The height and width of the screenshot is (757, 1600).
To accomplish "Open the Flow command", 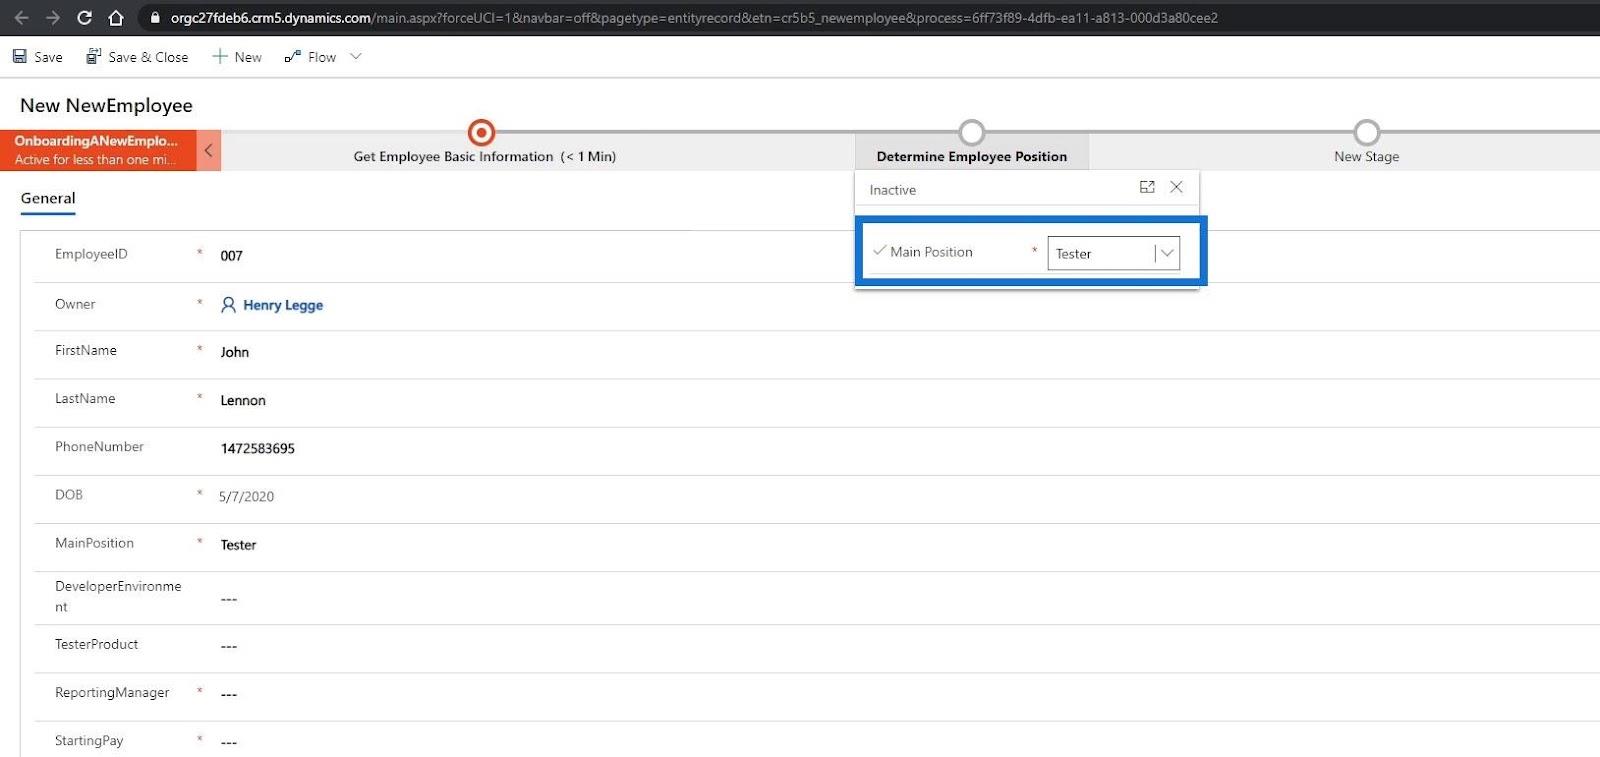I will (310, 57).
